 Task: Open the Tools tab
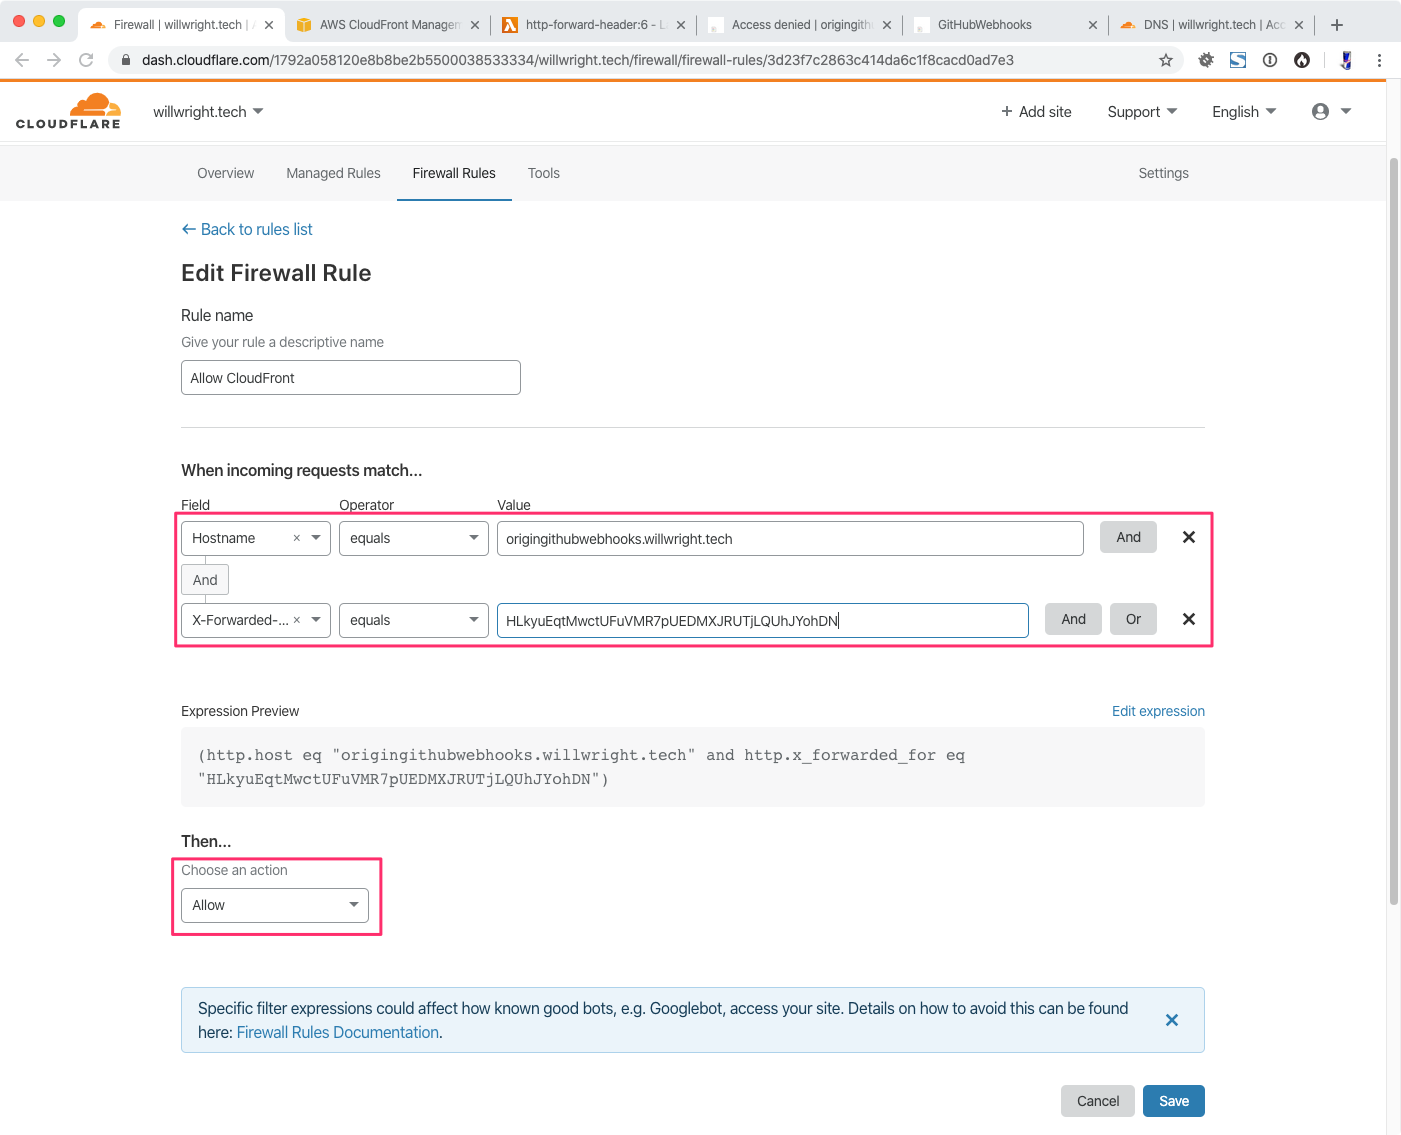coord(544,173)
